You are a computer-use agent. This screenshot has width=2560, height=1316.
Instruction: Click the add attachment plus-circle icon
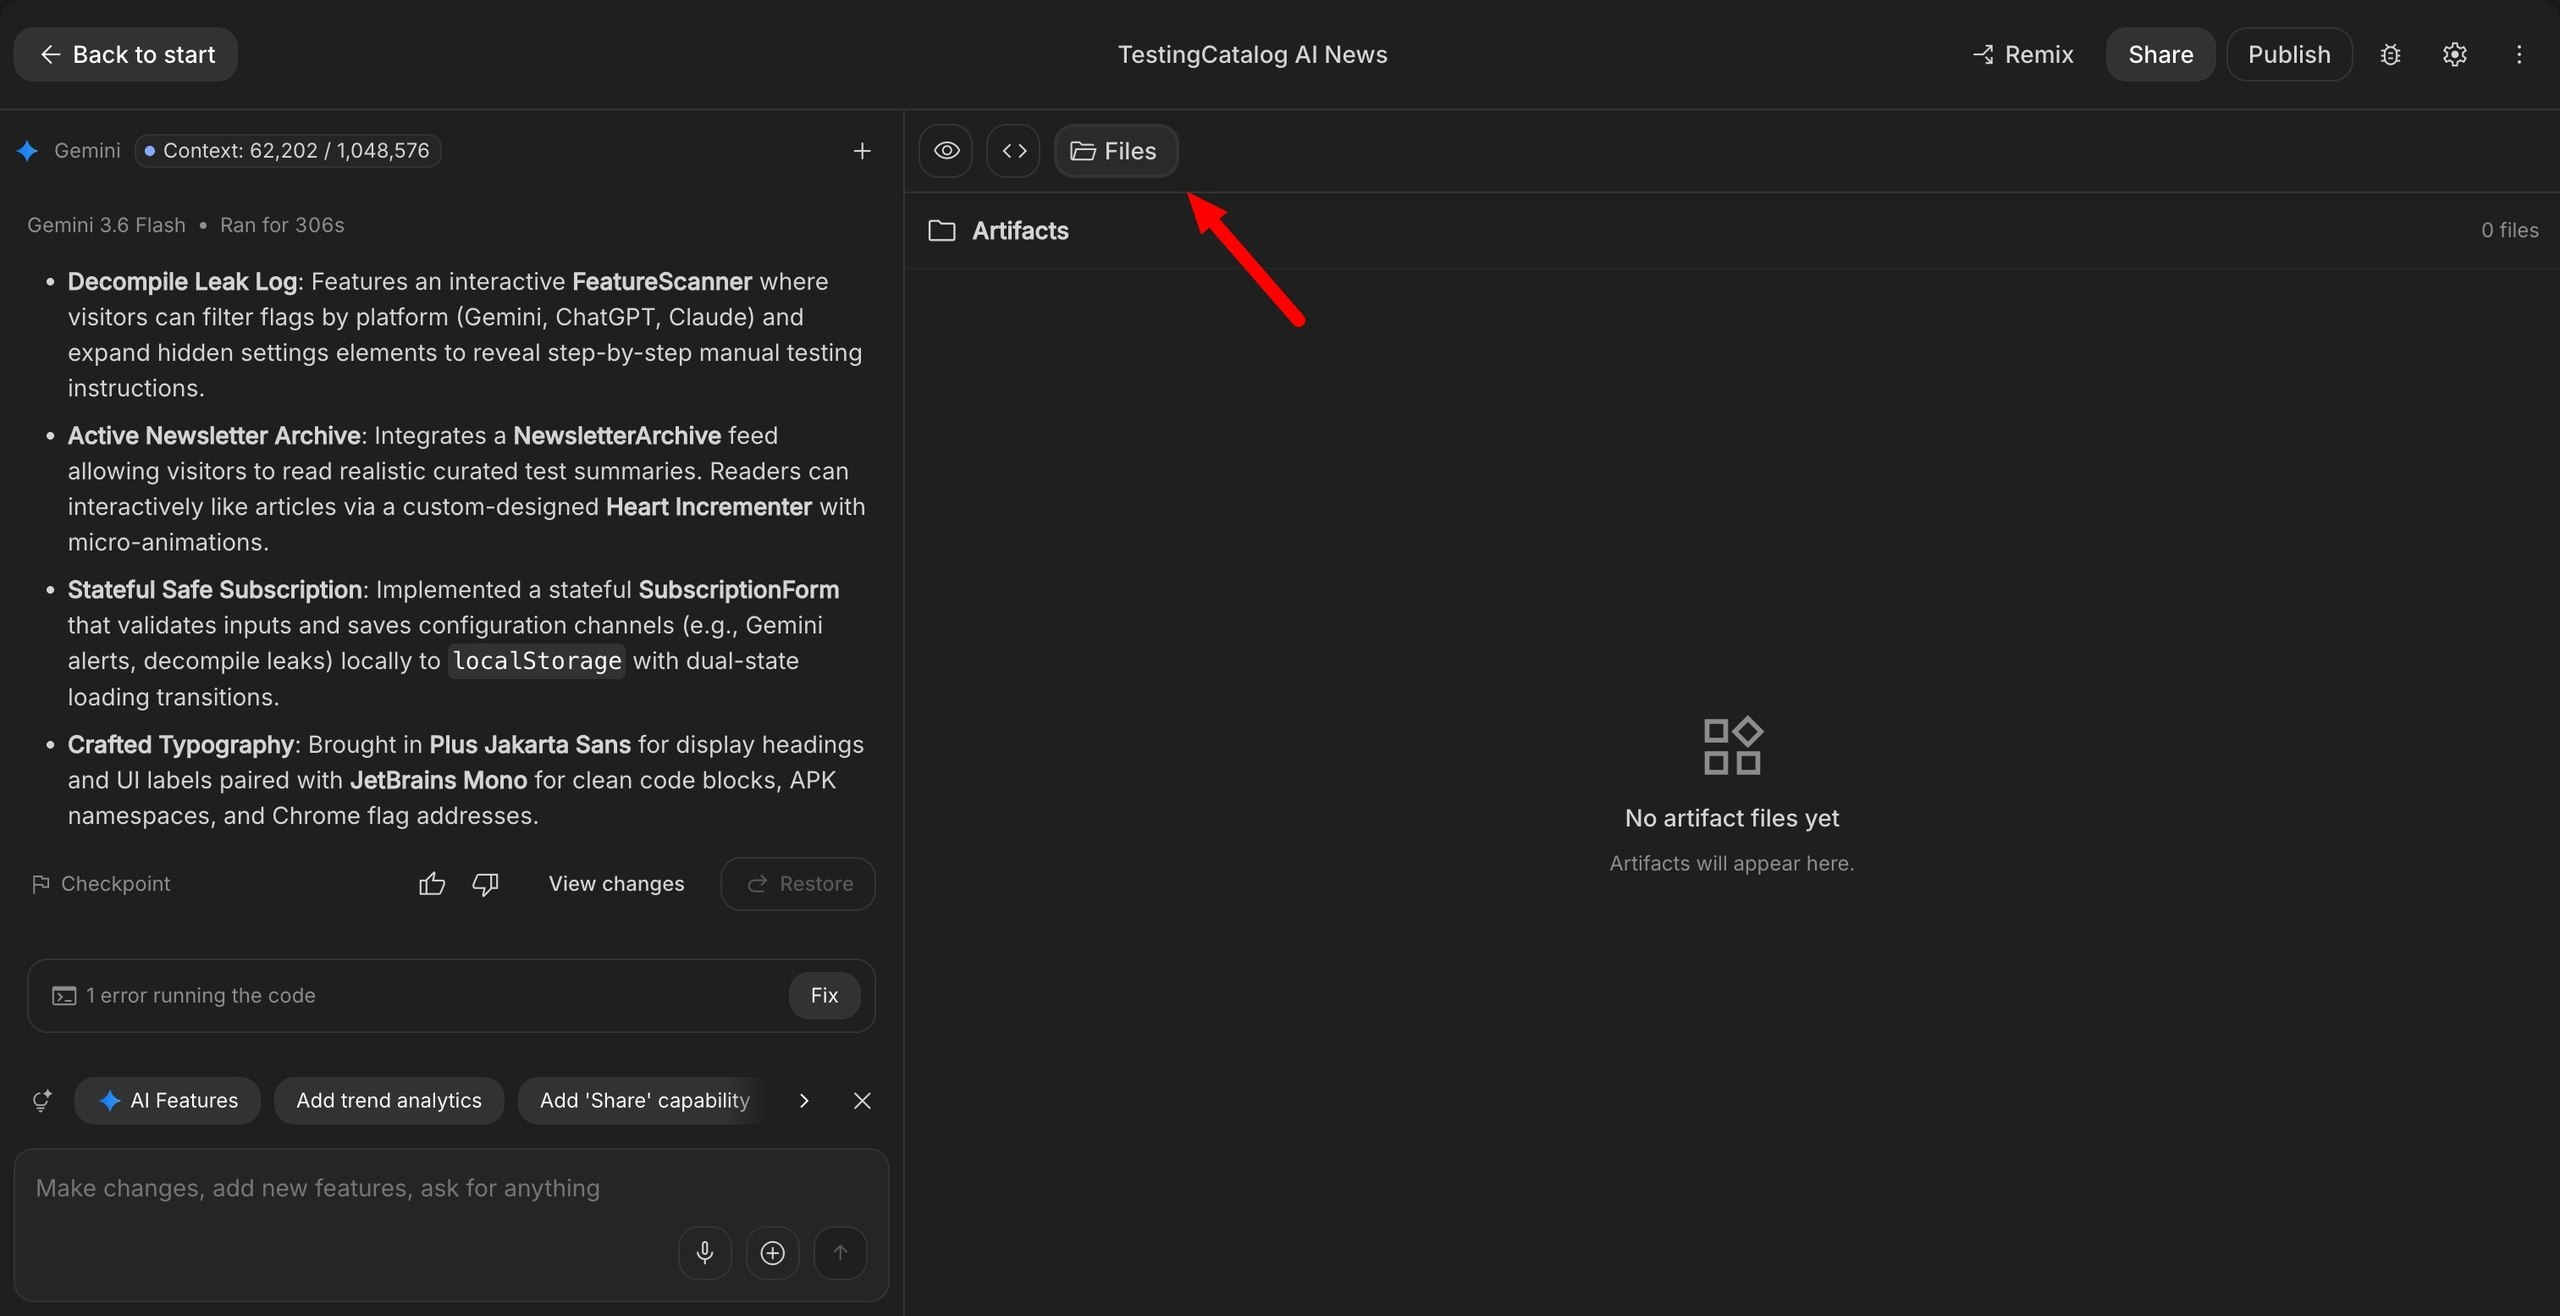(x=772, y=1253)
